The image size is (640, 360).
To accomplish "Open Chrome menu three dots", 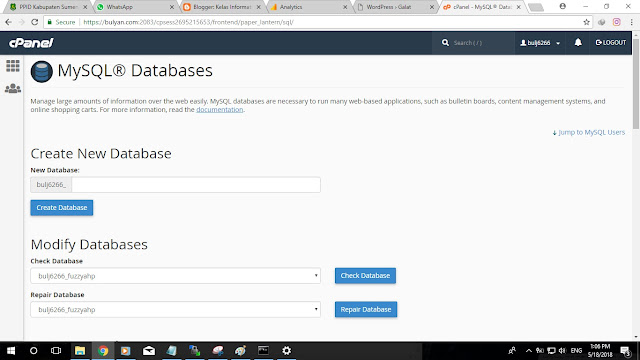I will point(631,22).
